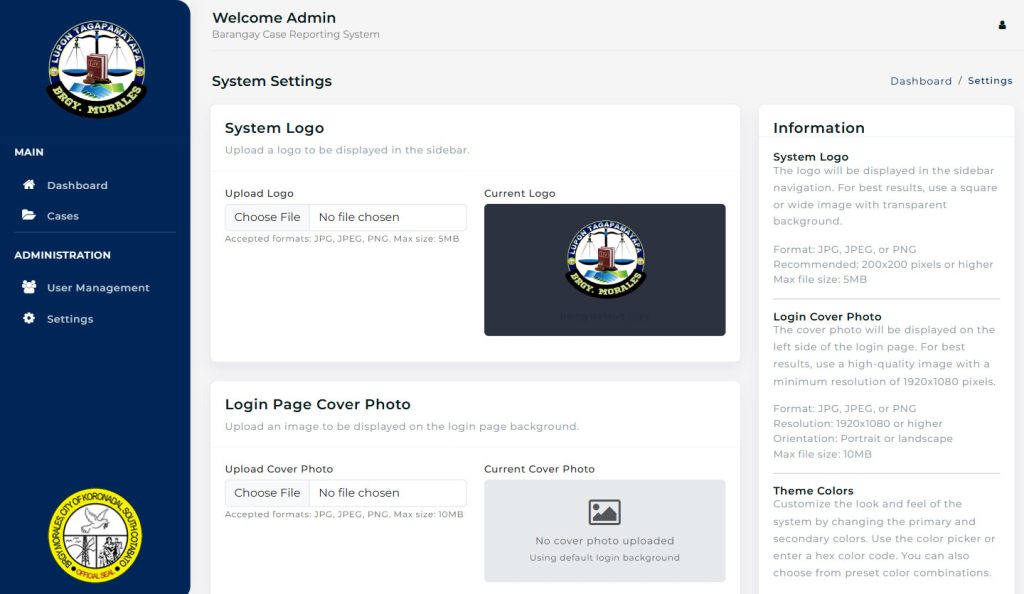This screenshot has height=594, width=1024.
Task: Open the Settings label in the sidebar
Action: click(x=70, y=319)
